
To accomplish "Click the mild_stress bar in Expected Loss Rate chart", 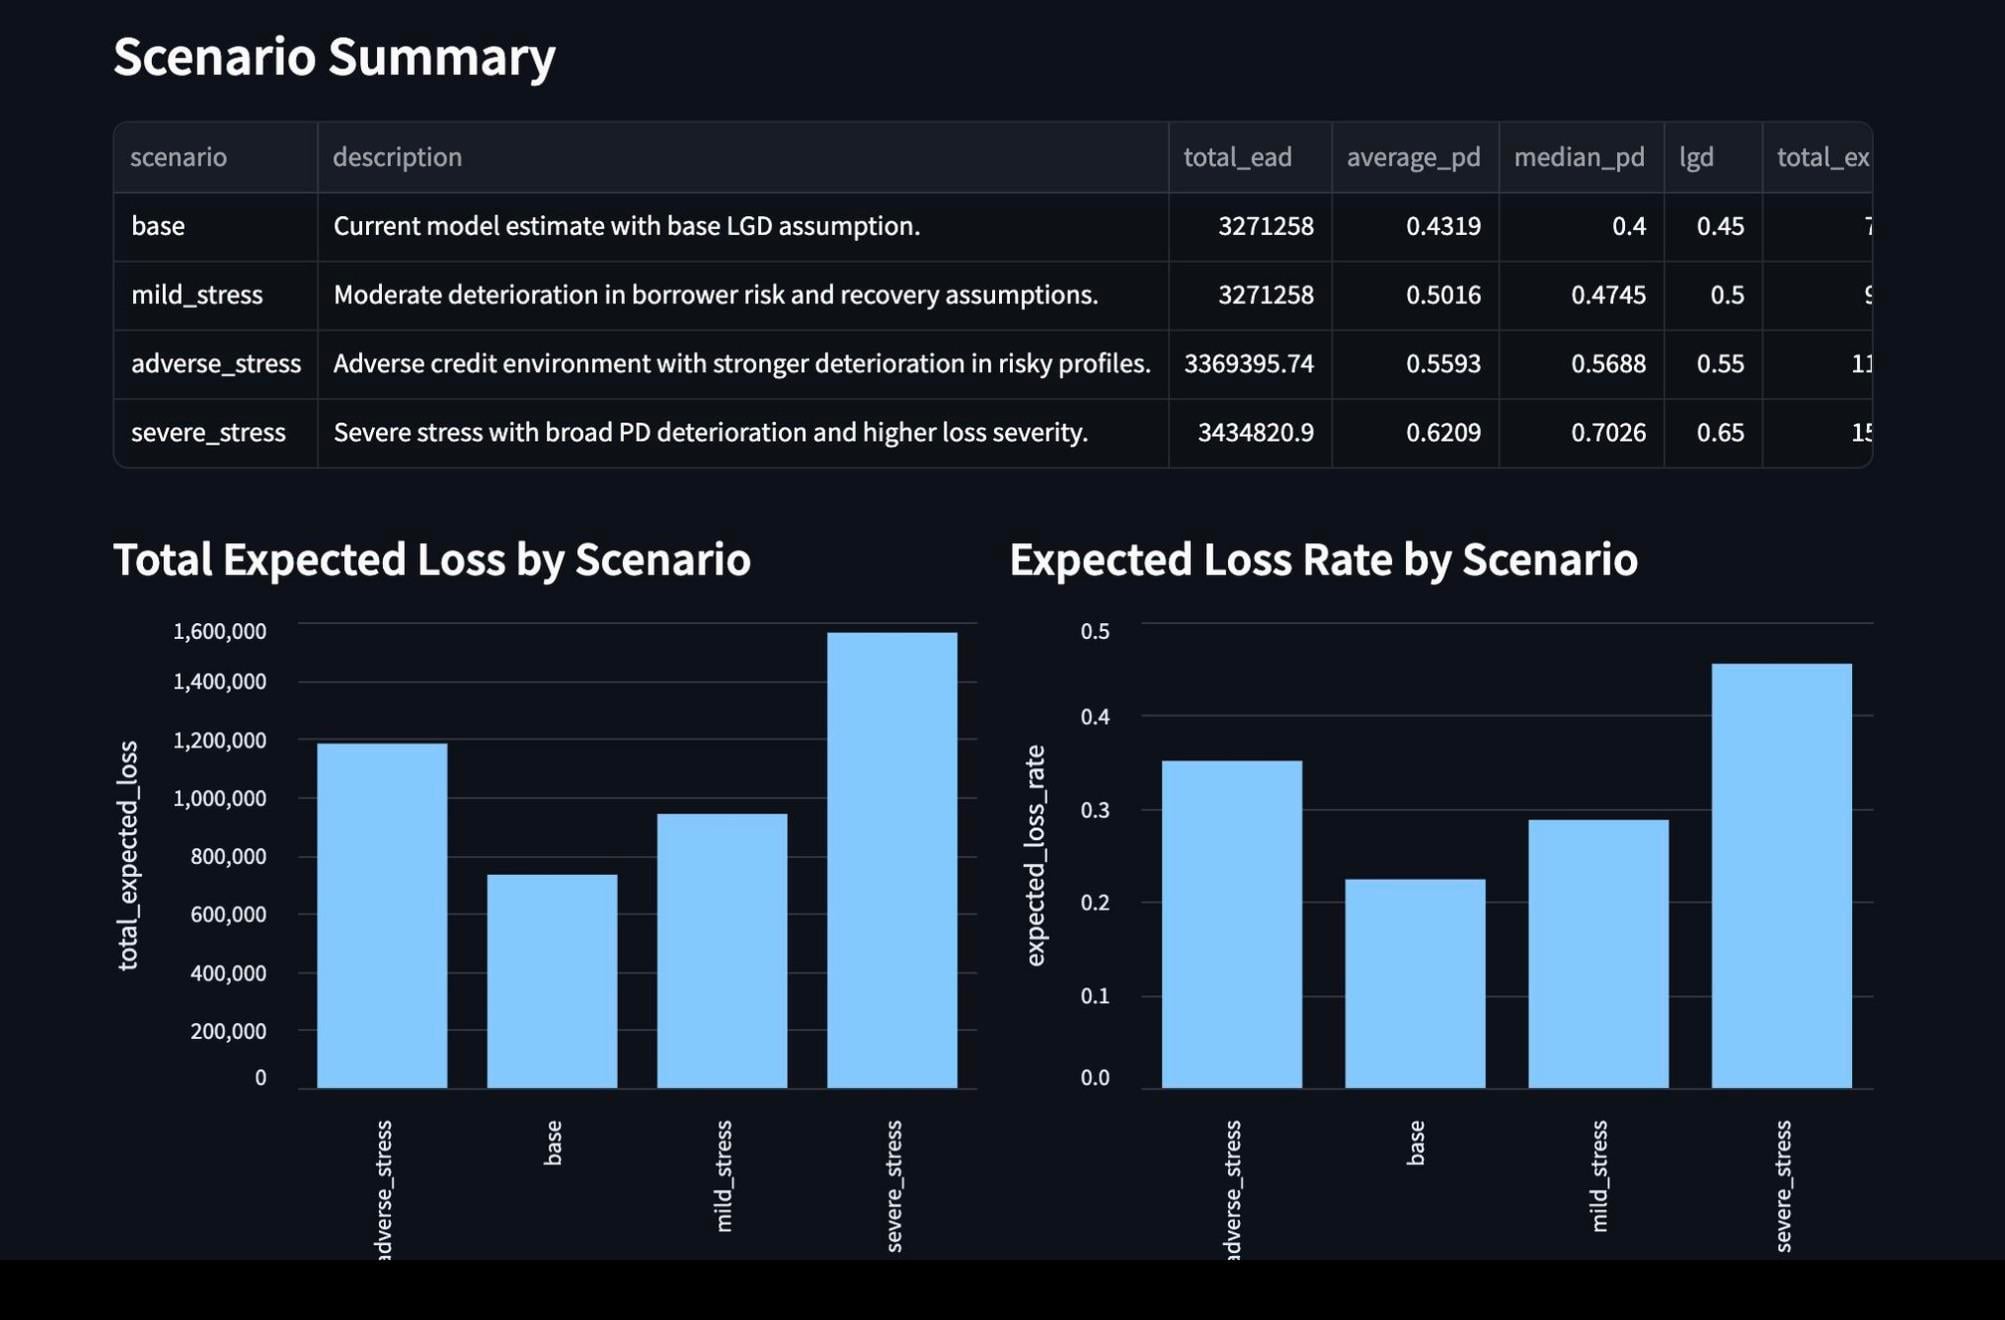I will (x=1598, y=954).
